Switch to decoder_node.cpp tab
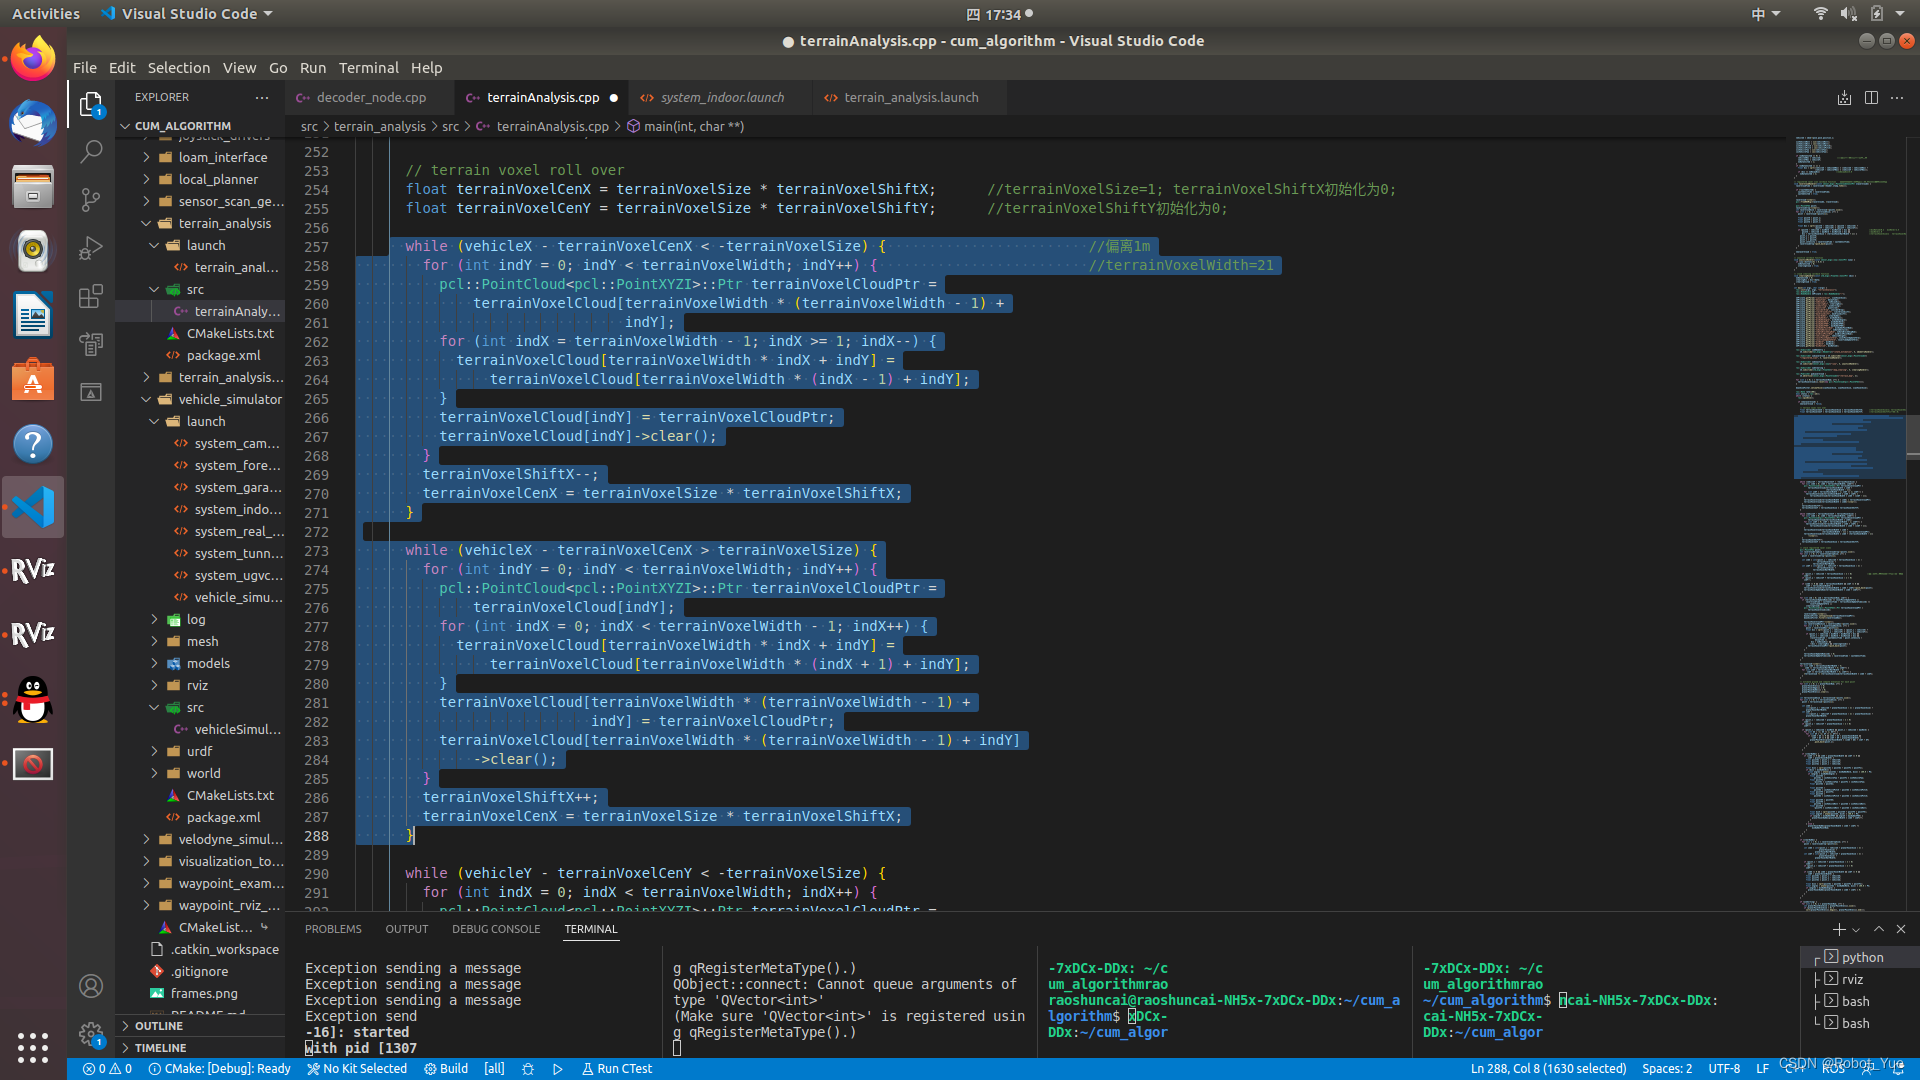This screenshot has width=1920, height=1080. [x=370, y=97]
